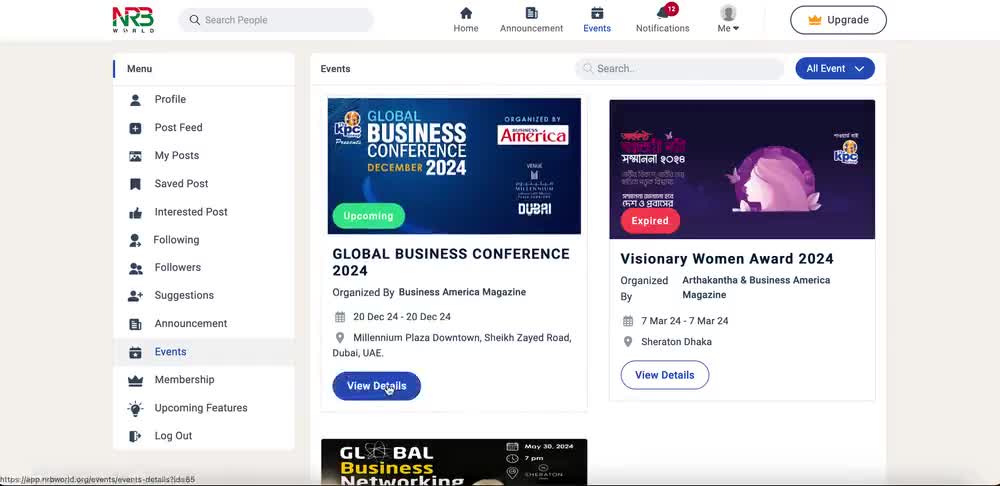Click the sidebar Events calendar icon
The height and width of the screenshot is (486, 1000).
135,352
